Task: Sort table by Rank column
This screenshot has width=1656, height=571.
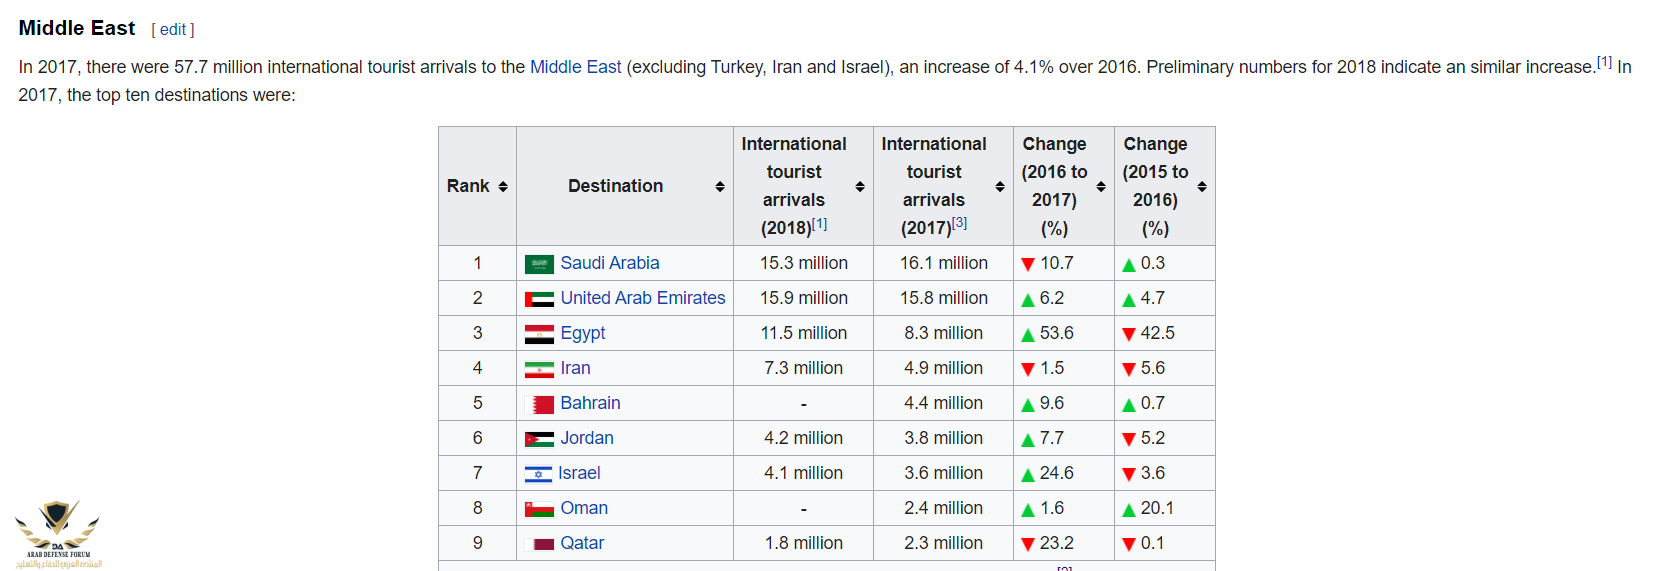Action: (503, 187)
